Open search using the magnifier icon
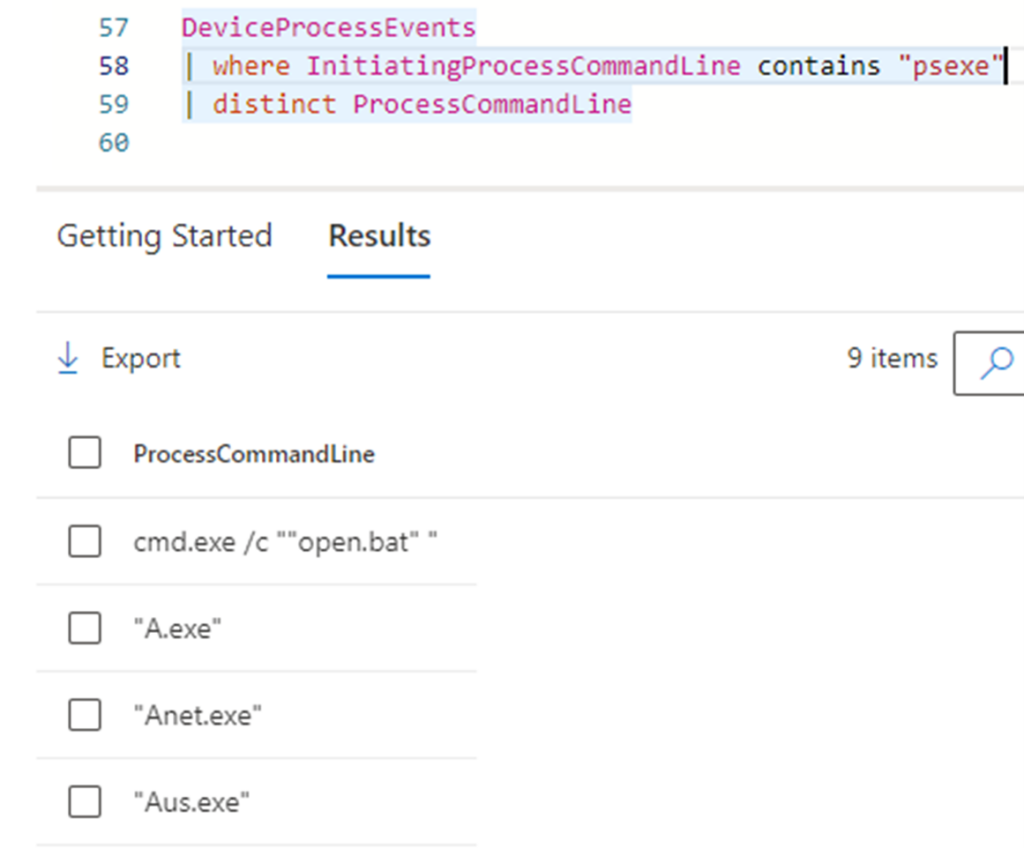1024x848 pixels. point(997,363)
